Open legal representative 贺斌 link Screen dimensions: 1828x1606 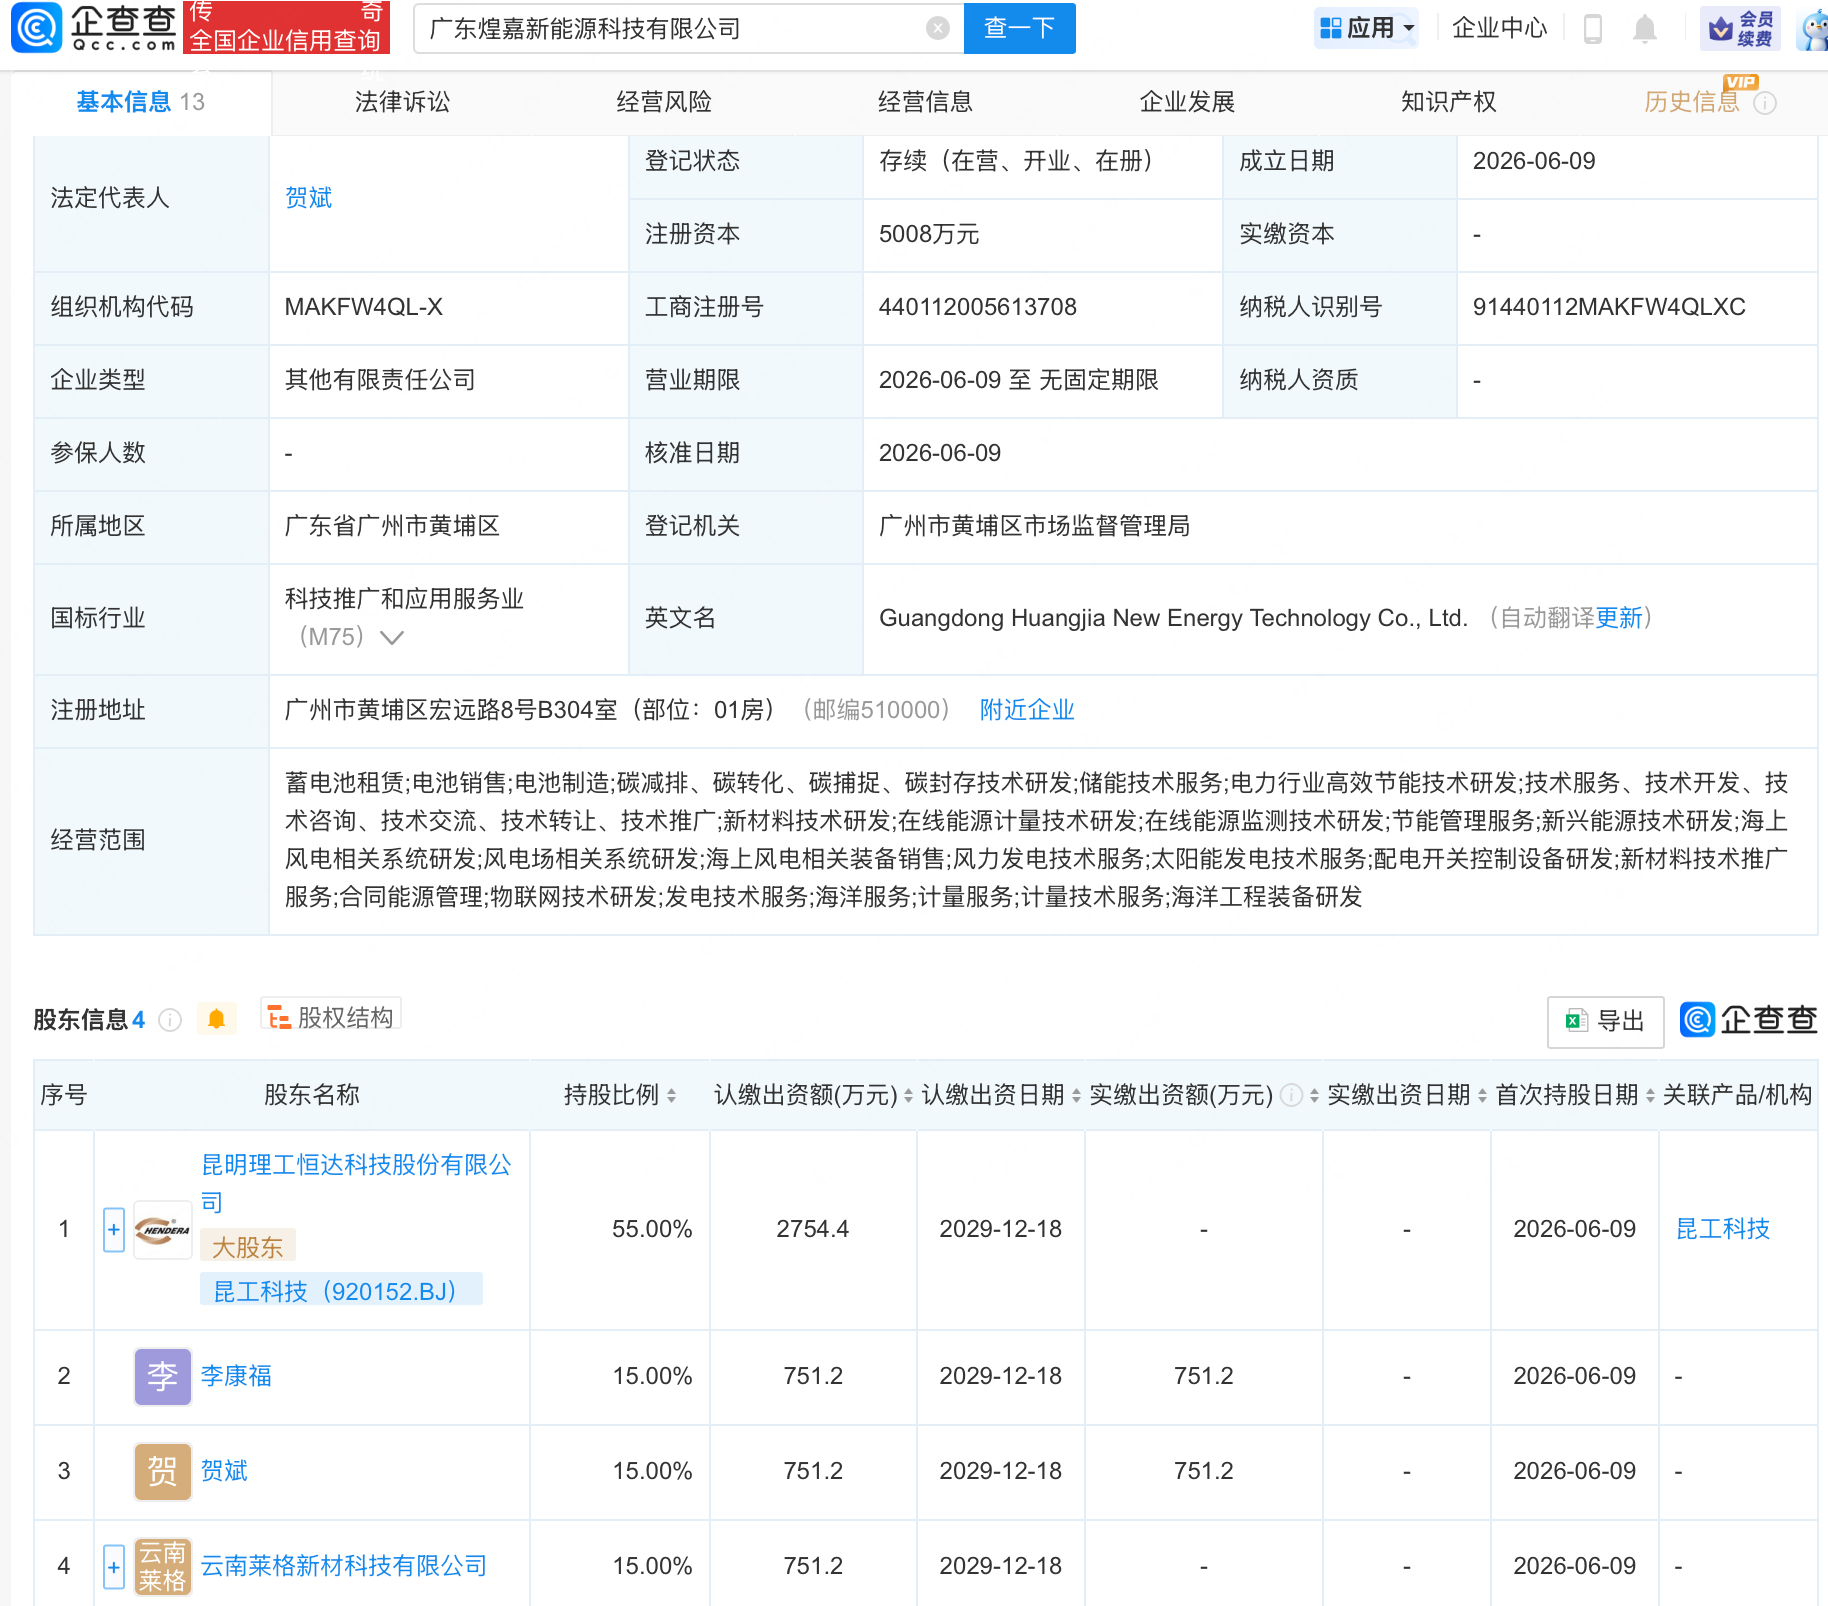point(309,198)
